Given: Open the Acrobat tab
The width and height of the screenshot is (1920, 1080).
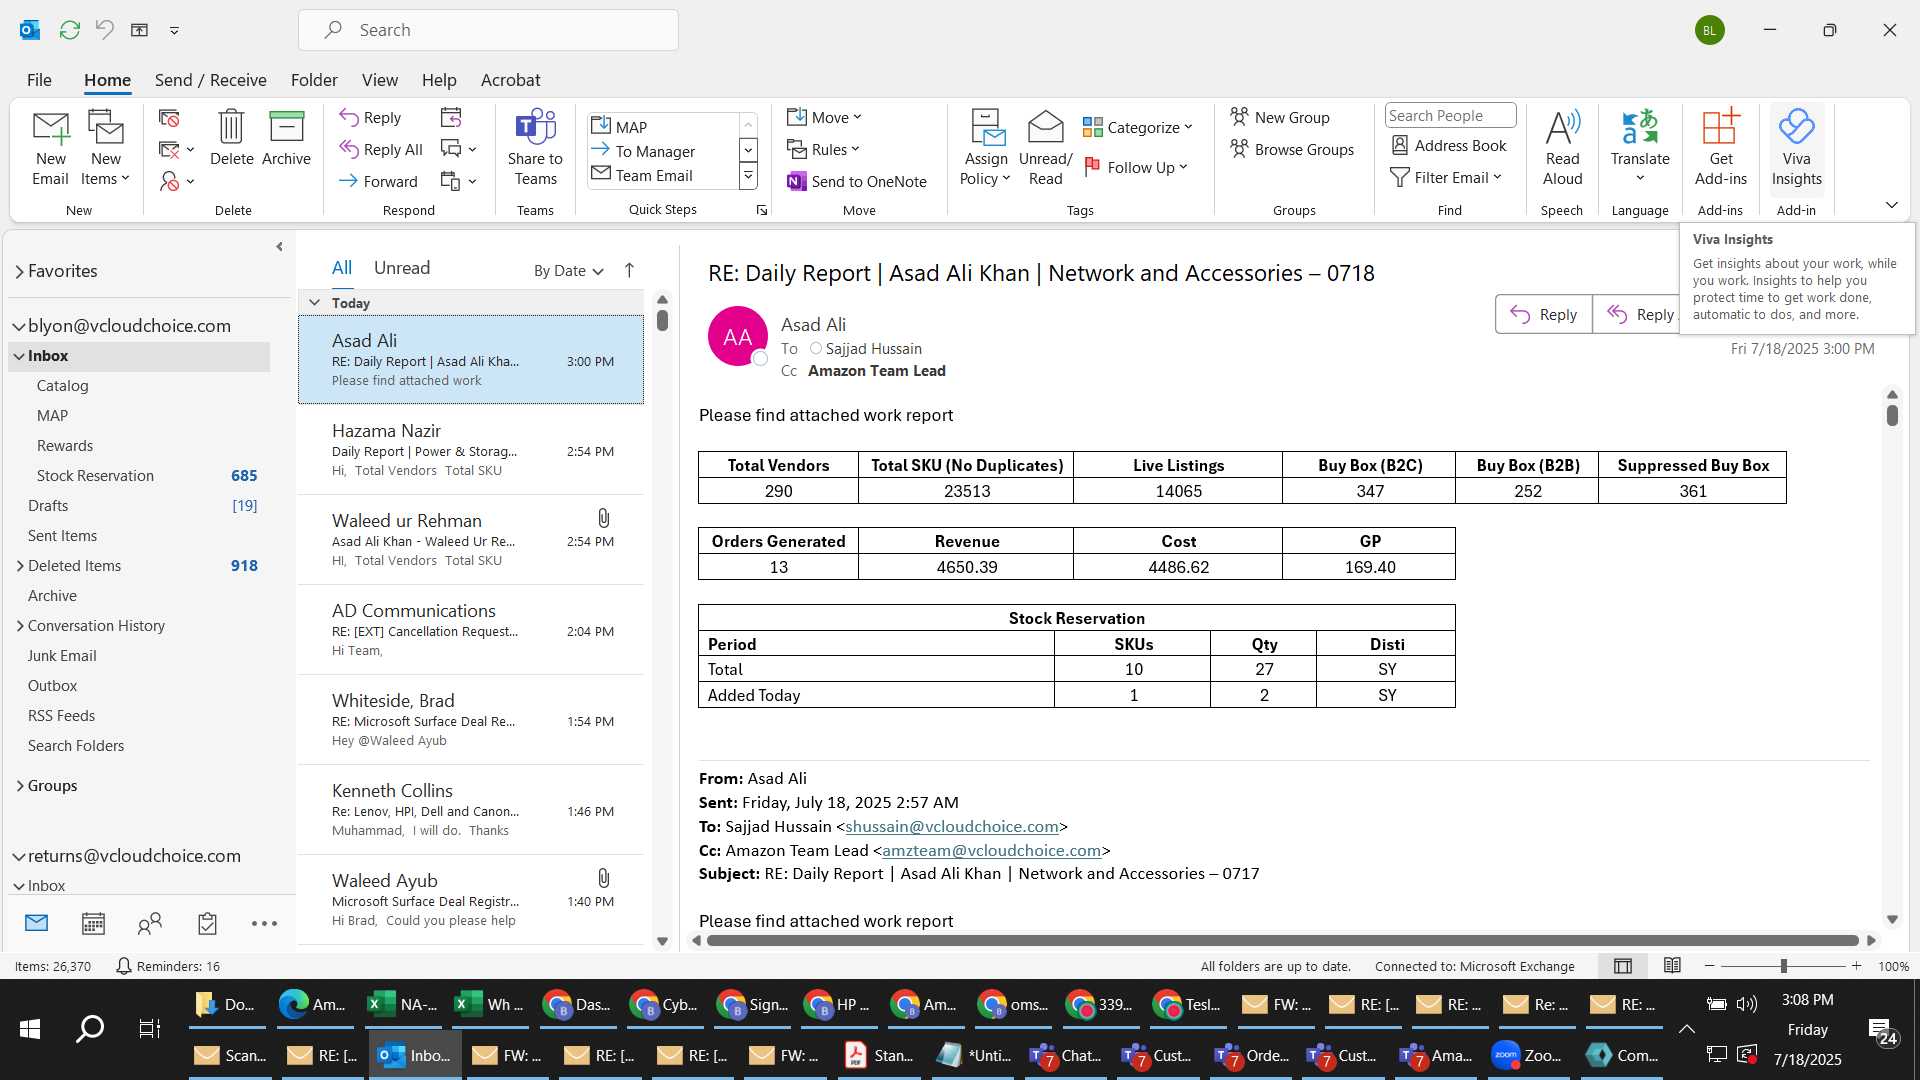Looking at the screenshot, I should [x=510, y=80].
